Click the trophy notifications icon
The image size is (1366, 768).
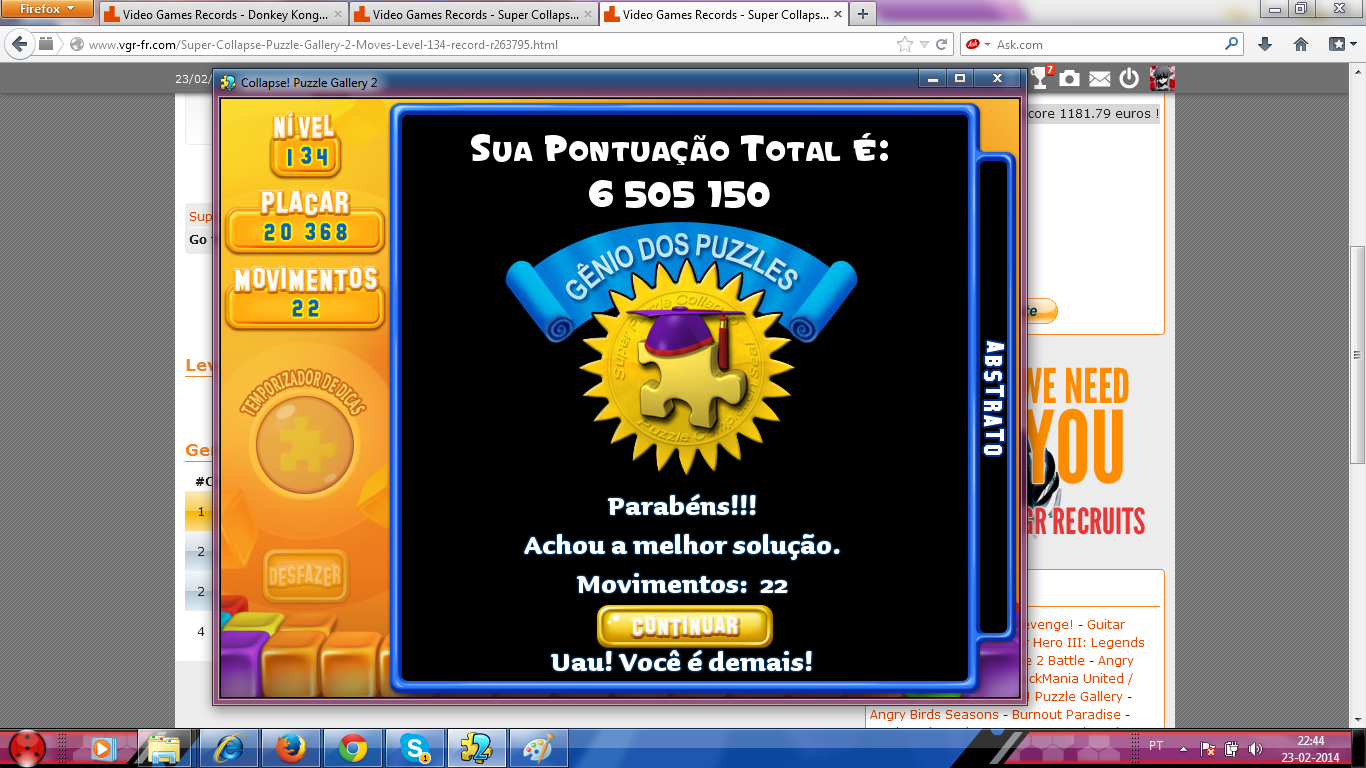1041,79
